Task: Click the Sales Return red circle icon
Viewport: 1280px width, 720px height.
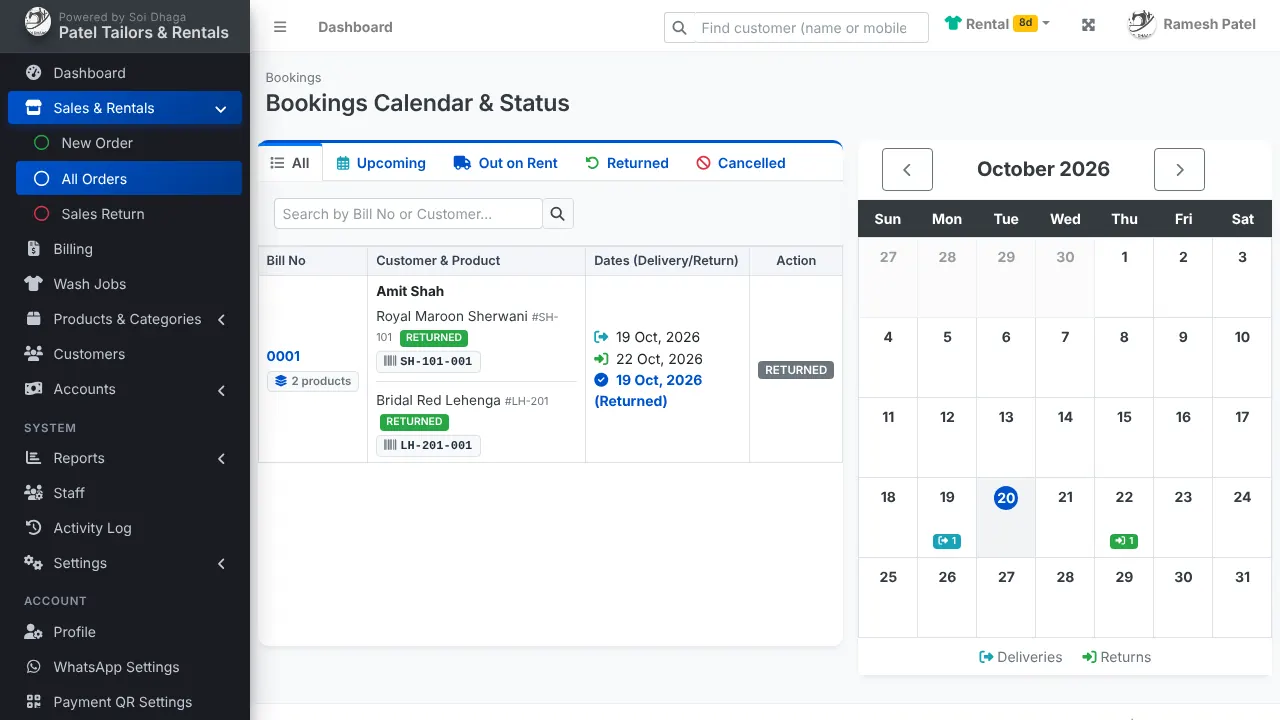Action: tap(41, 214)
